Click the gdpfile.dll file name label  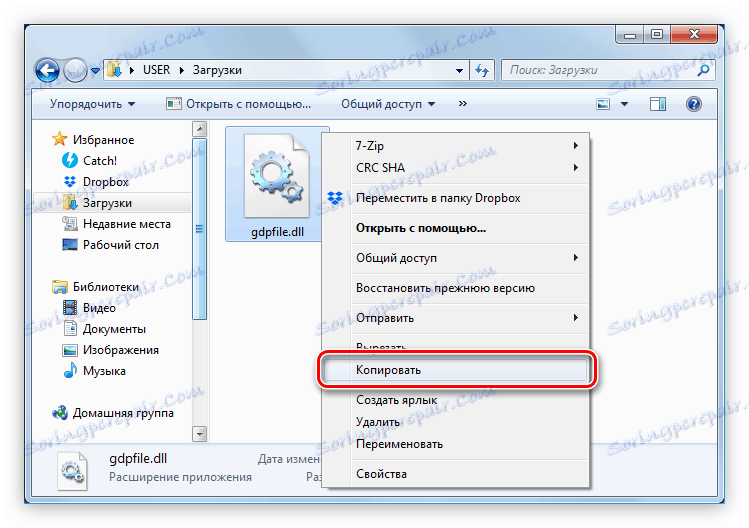tap(277, 232)
